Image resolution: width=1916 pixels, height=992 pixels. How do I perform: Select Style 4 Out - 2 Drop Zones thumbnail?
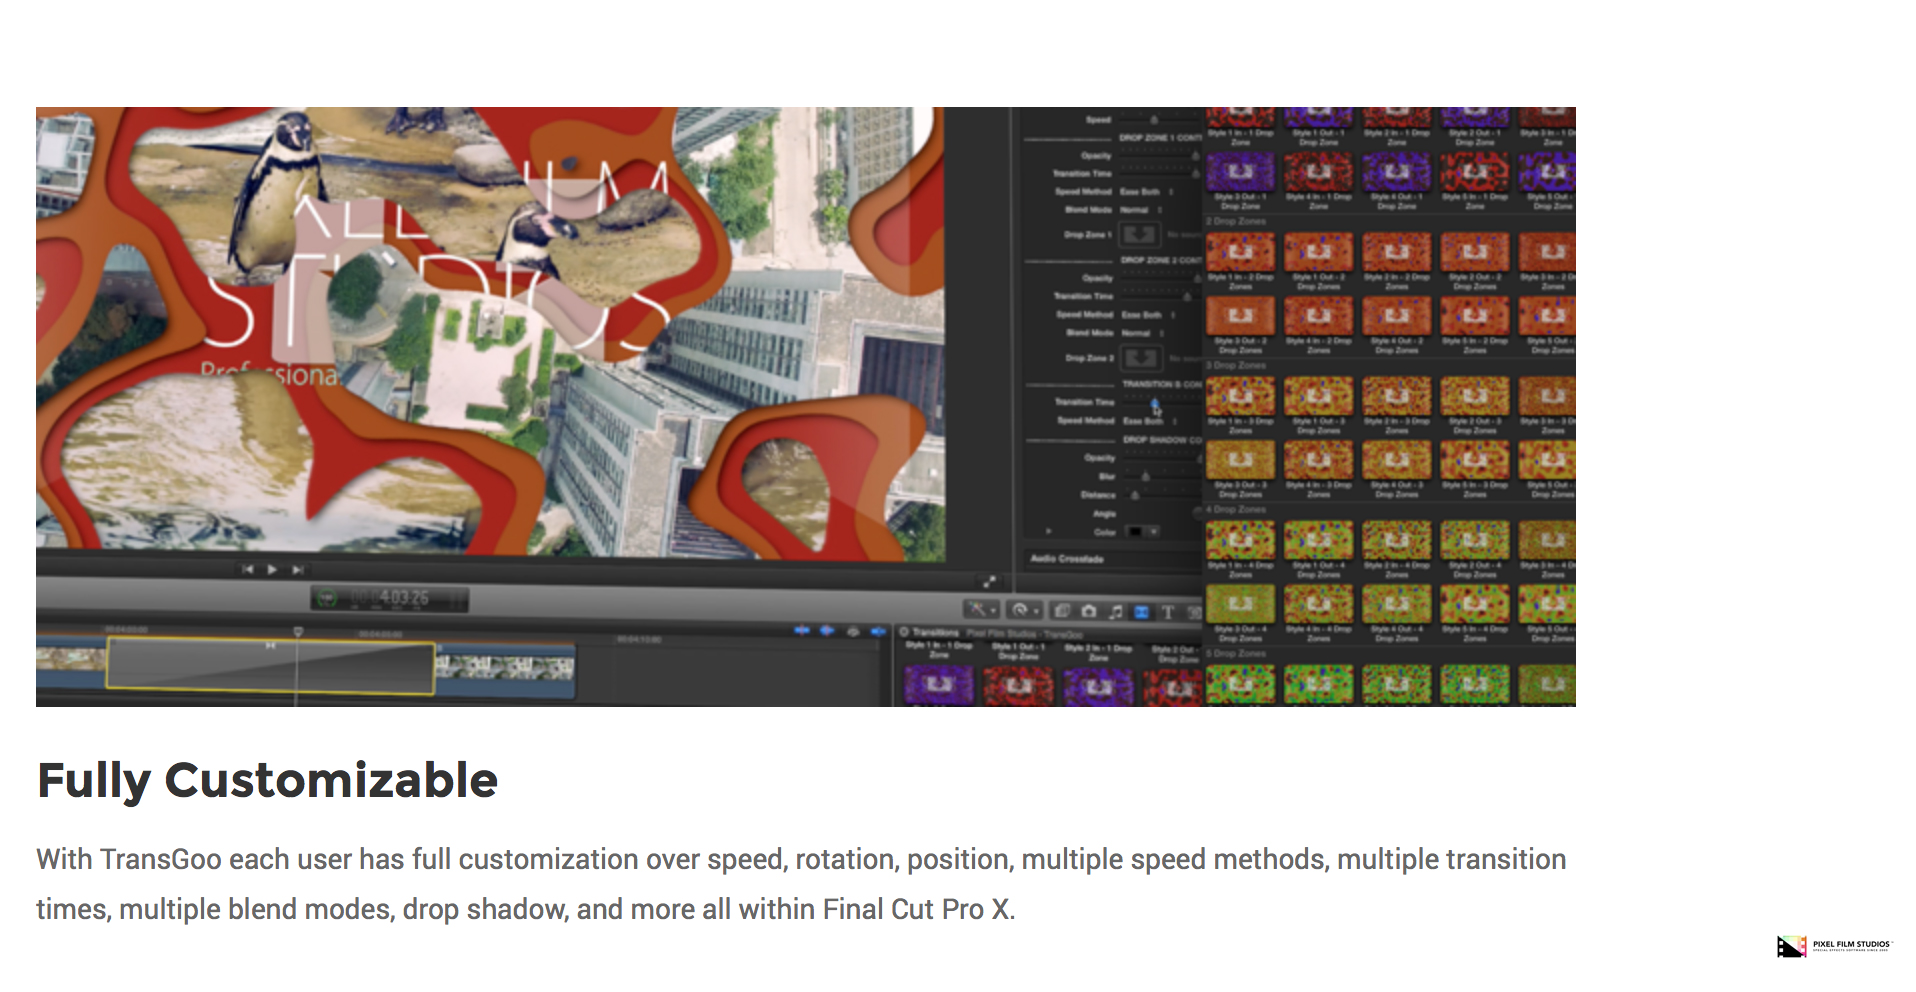(x=1396, y=316)
